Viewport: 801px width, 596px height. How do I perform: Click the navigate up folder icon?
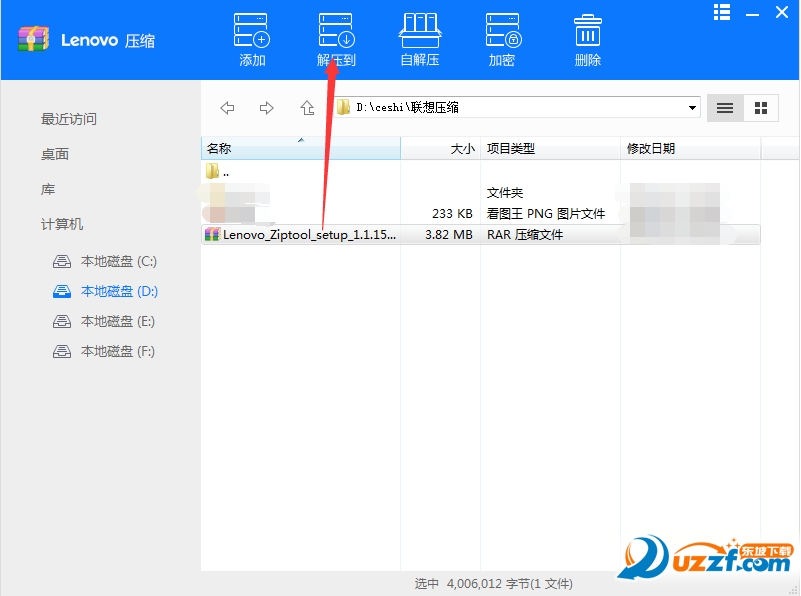click(x=307, y=107)
